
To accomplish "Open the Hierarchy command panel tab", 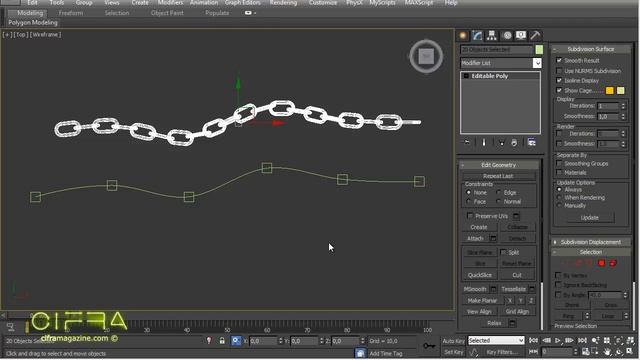I will click(491, 36).
